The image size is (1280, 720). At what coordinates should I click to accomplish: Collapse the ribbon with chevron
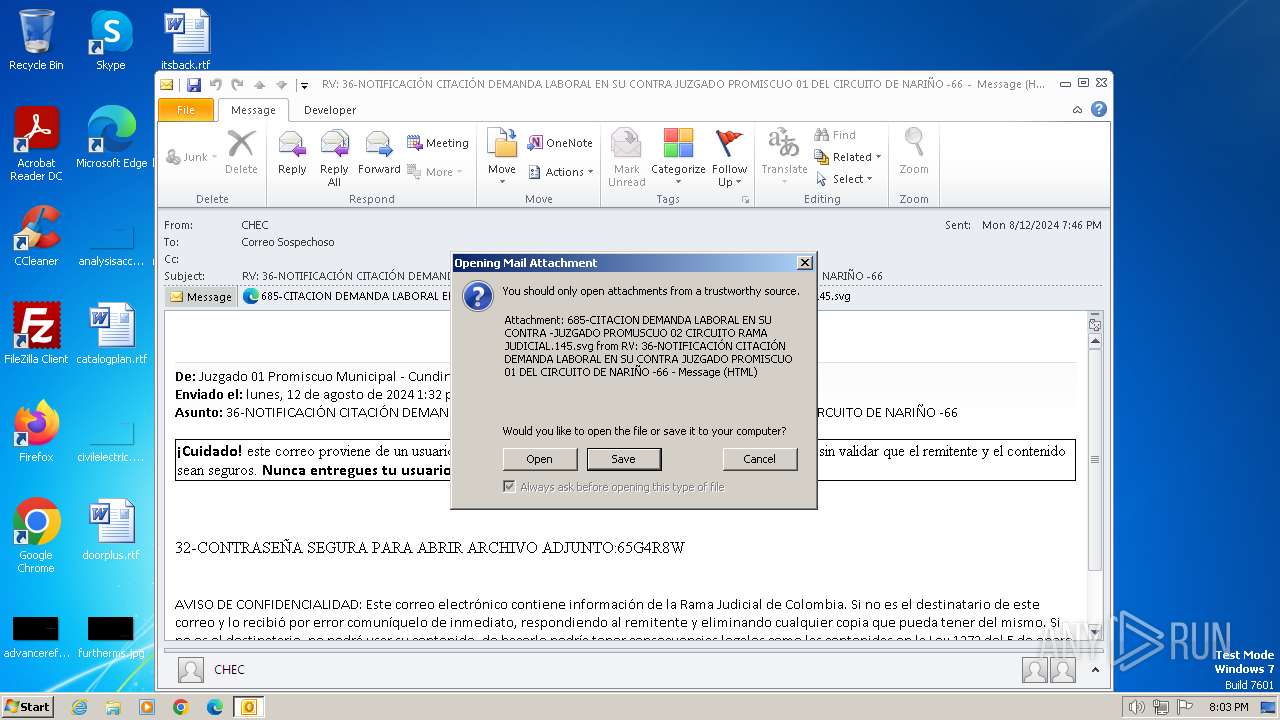click(x=1077, y=110)
